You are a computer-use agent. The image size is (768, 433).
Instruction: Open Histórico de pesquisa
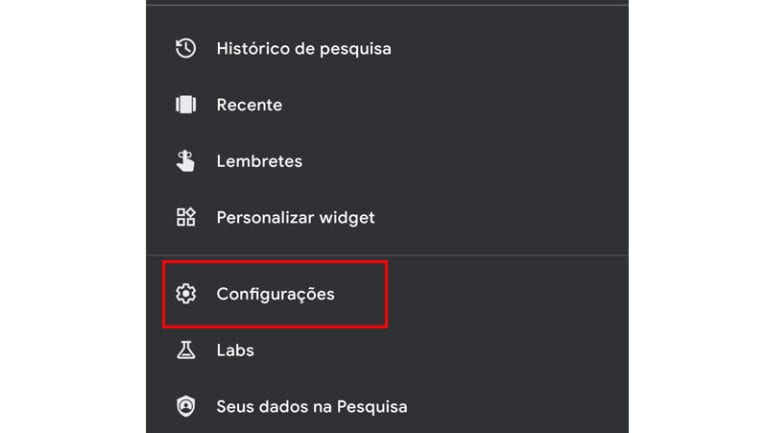tap(303, 48)
